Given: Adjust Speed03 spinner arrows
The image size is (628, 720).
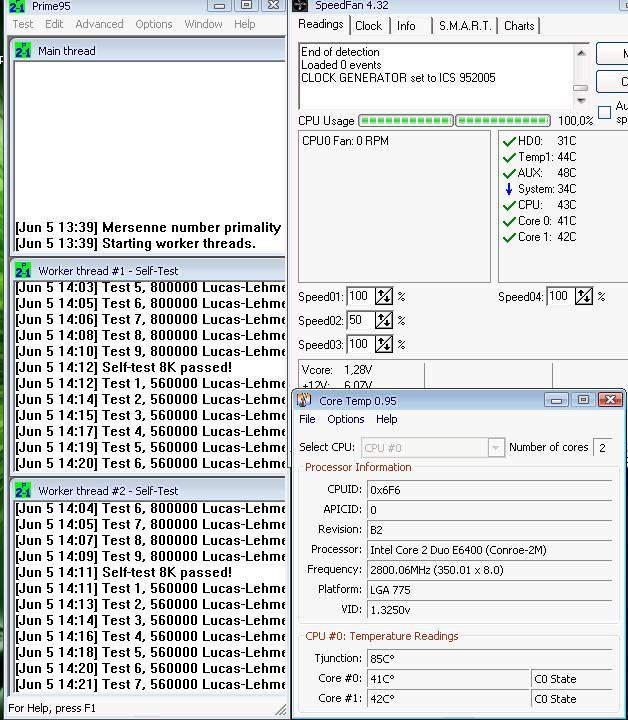Looking at the screenshot, I should [384, 344].
